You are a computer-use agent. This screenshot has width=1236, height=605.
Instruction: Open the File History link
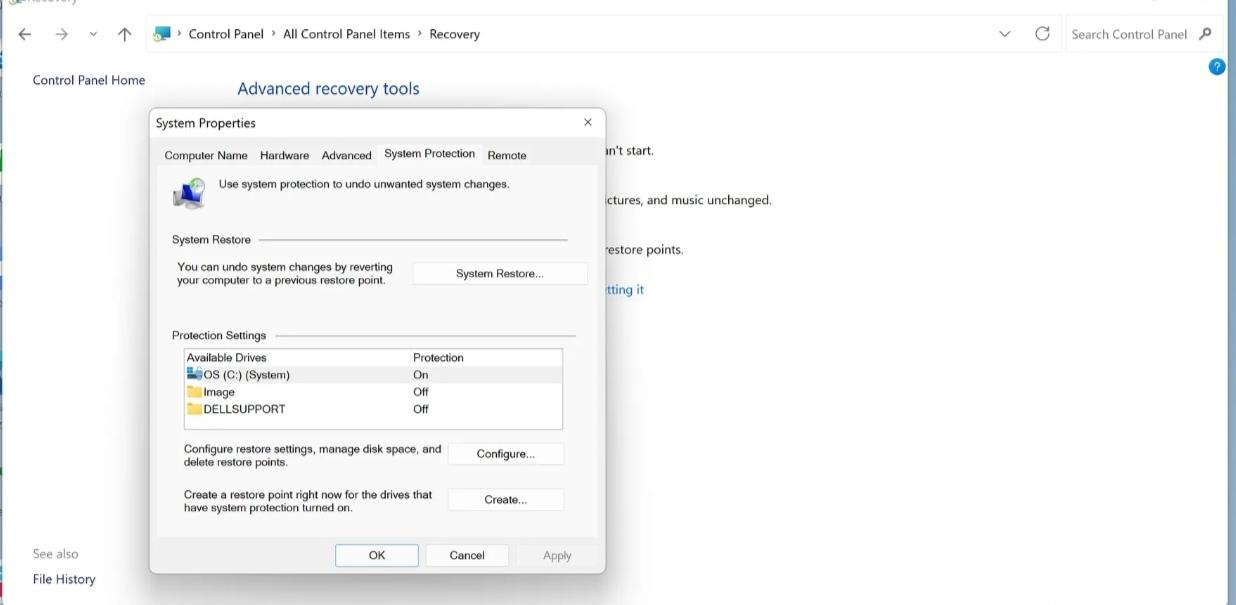tap(64, 579)
